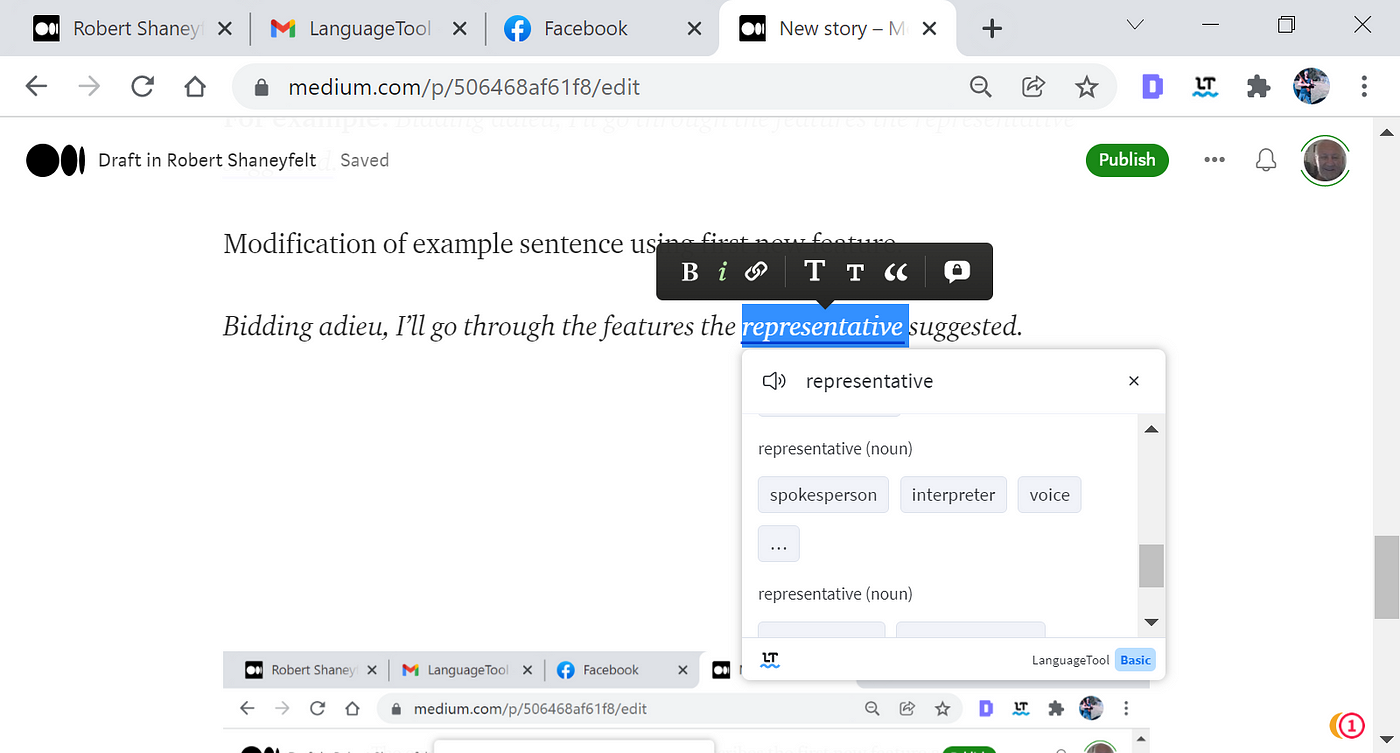The image size is (1400, 753).
Task: Open Medium notifications bell
Action: pyautogui.click(x=1266, y=160)
